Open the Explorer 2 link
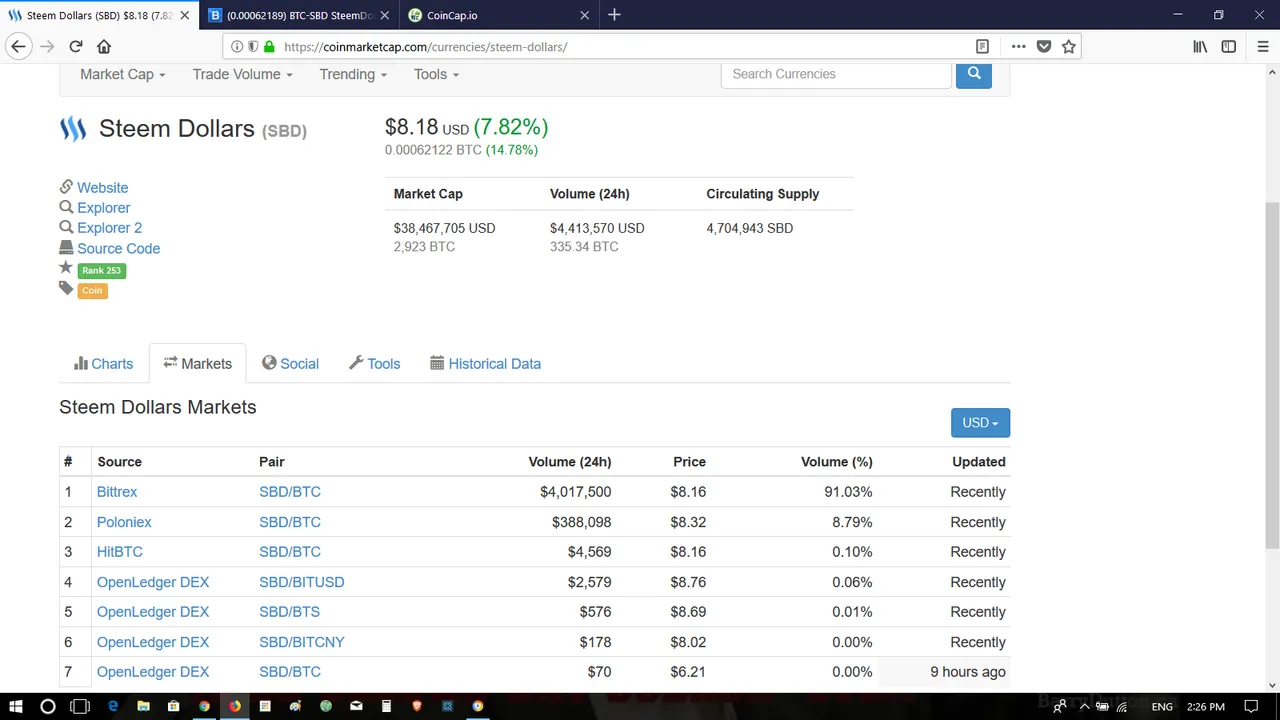 click(109, 228)
